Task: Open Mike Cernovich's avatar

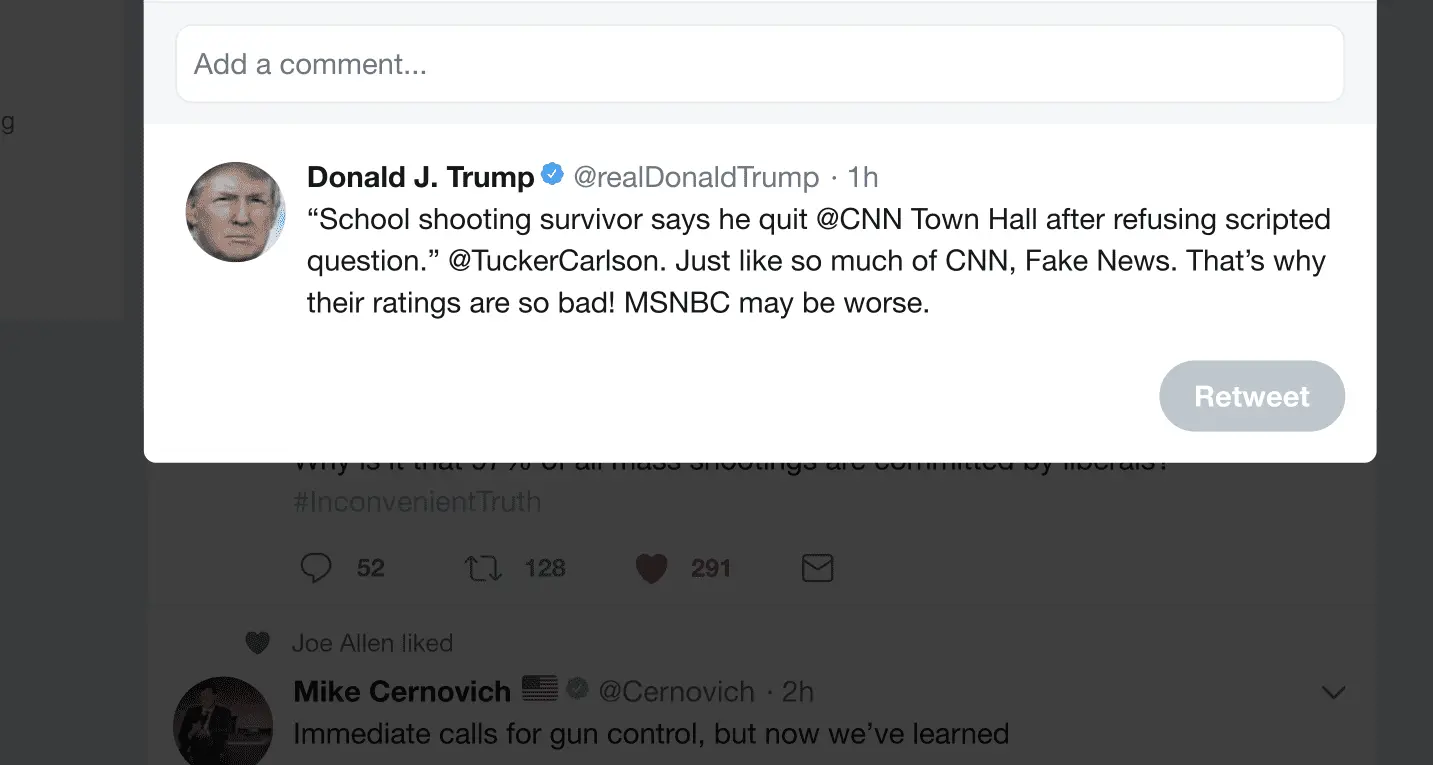Action: [x=223, y=721]
